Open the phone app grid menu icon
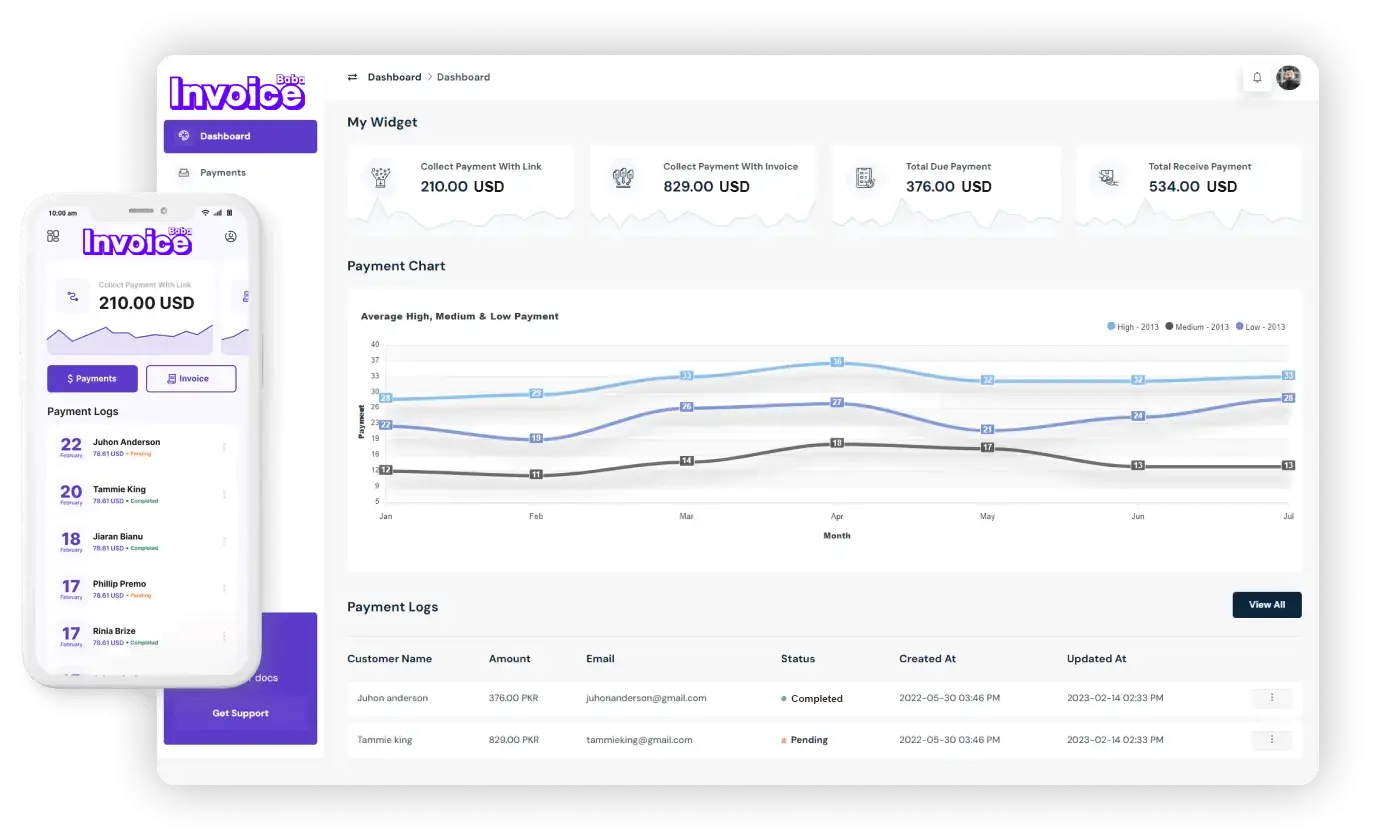Screen dimensions: 1374x840 [x=53, y=236]
